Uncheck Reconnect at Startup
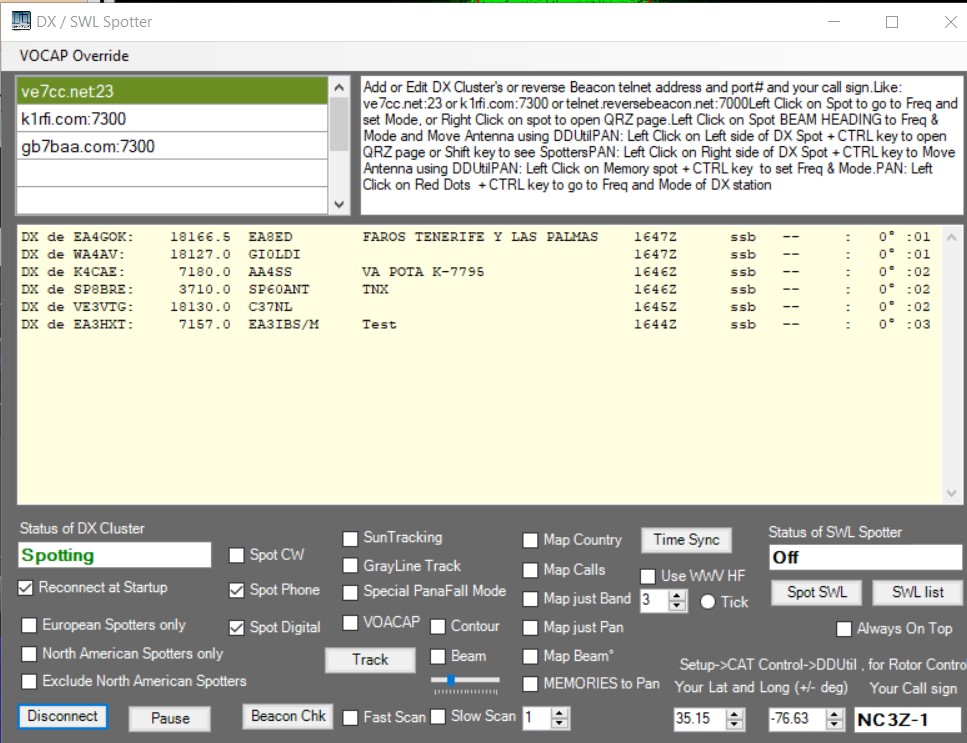Screen dimensions: 967x743 coord(26,588)
